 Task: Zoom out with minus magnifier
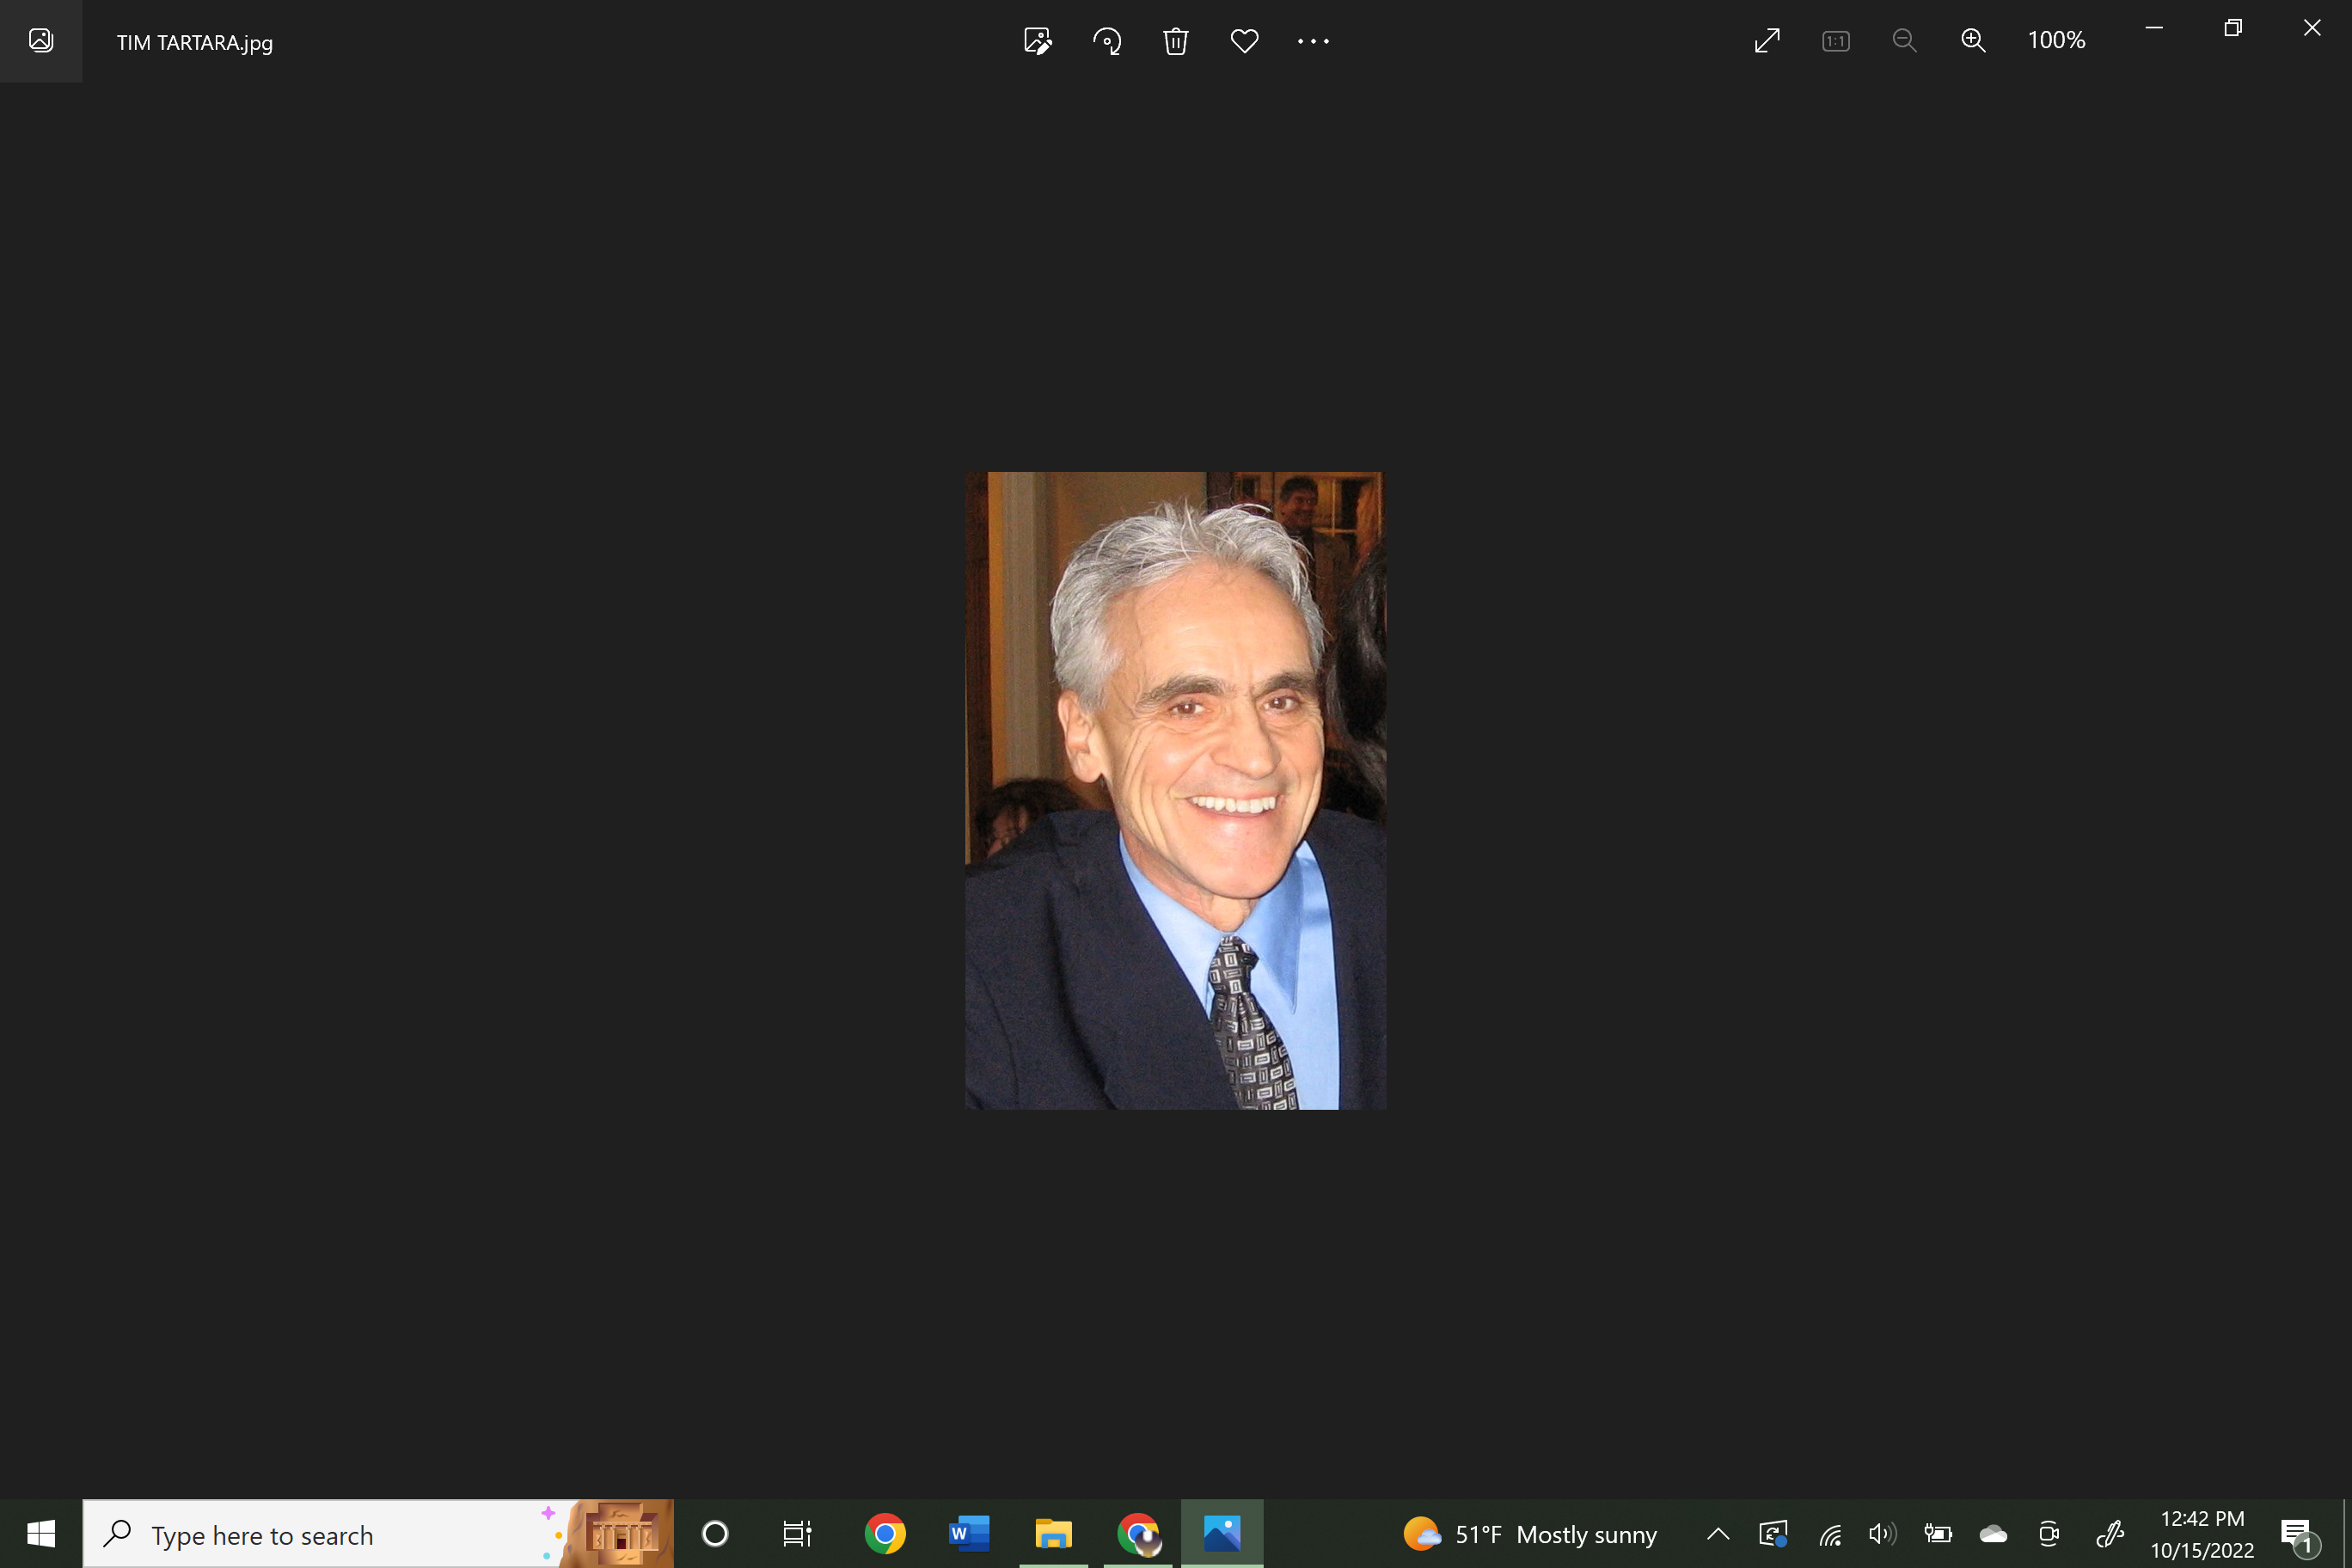(1904, 41)
